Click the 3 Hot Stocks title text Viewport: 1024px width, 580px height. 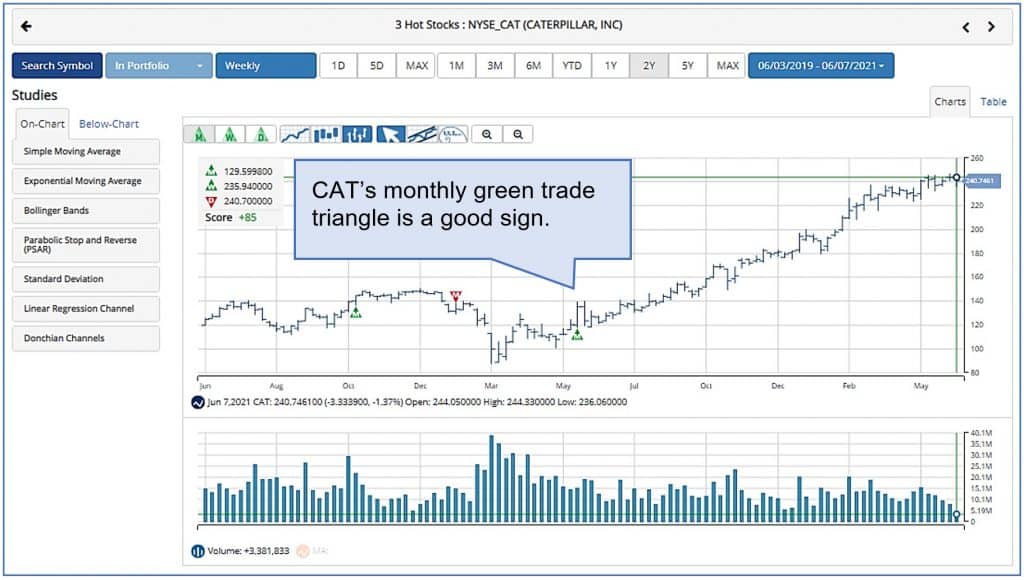508,25
